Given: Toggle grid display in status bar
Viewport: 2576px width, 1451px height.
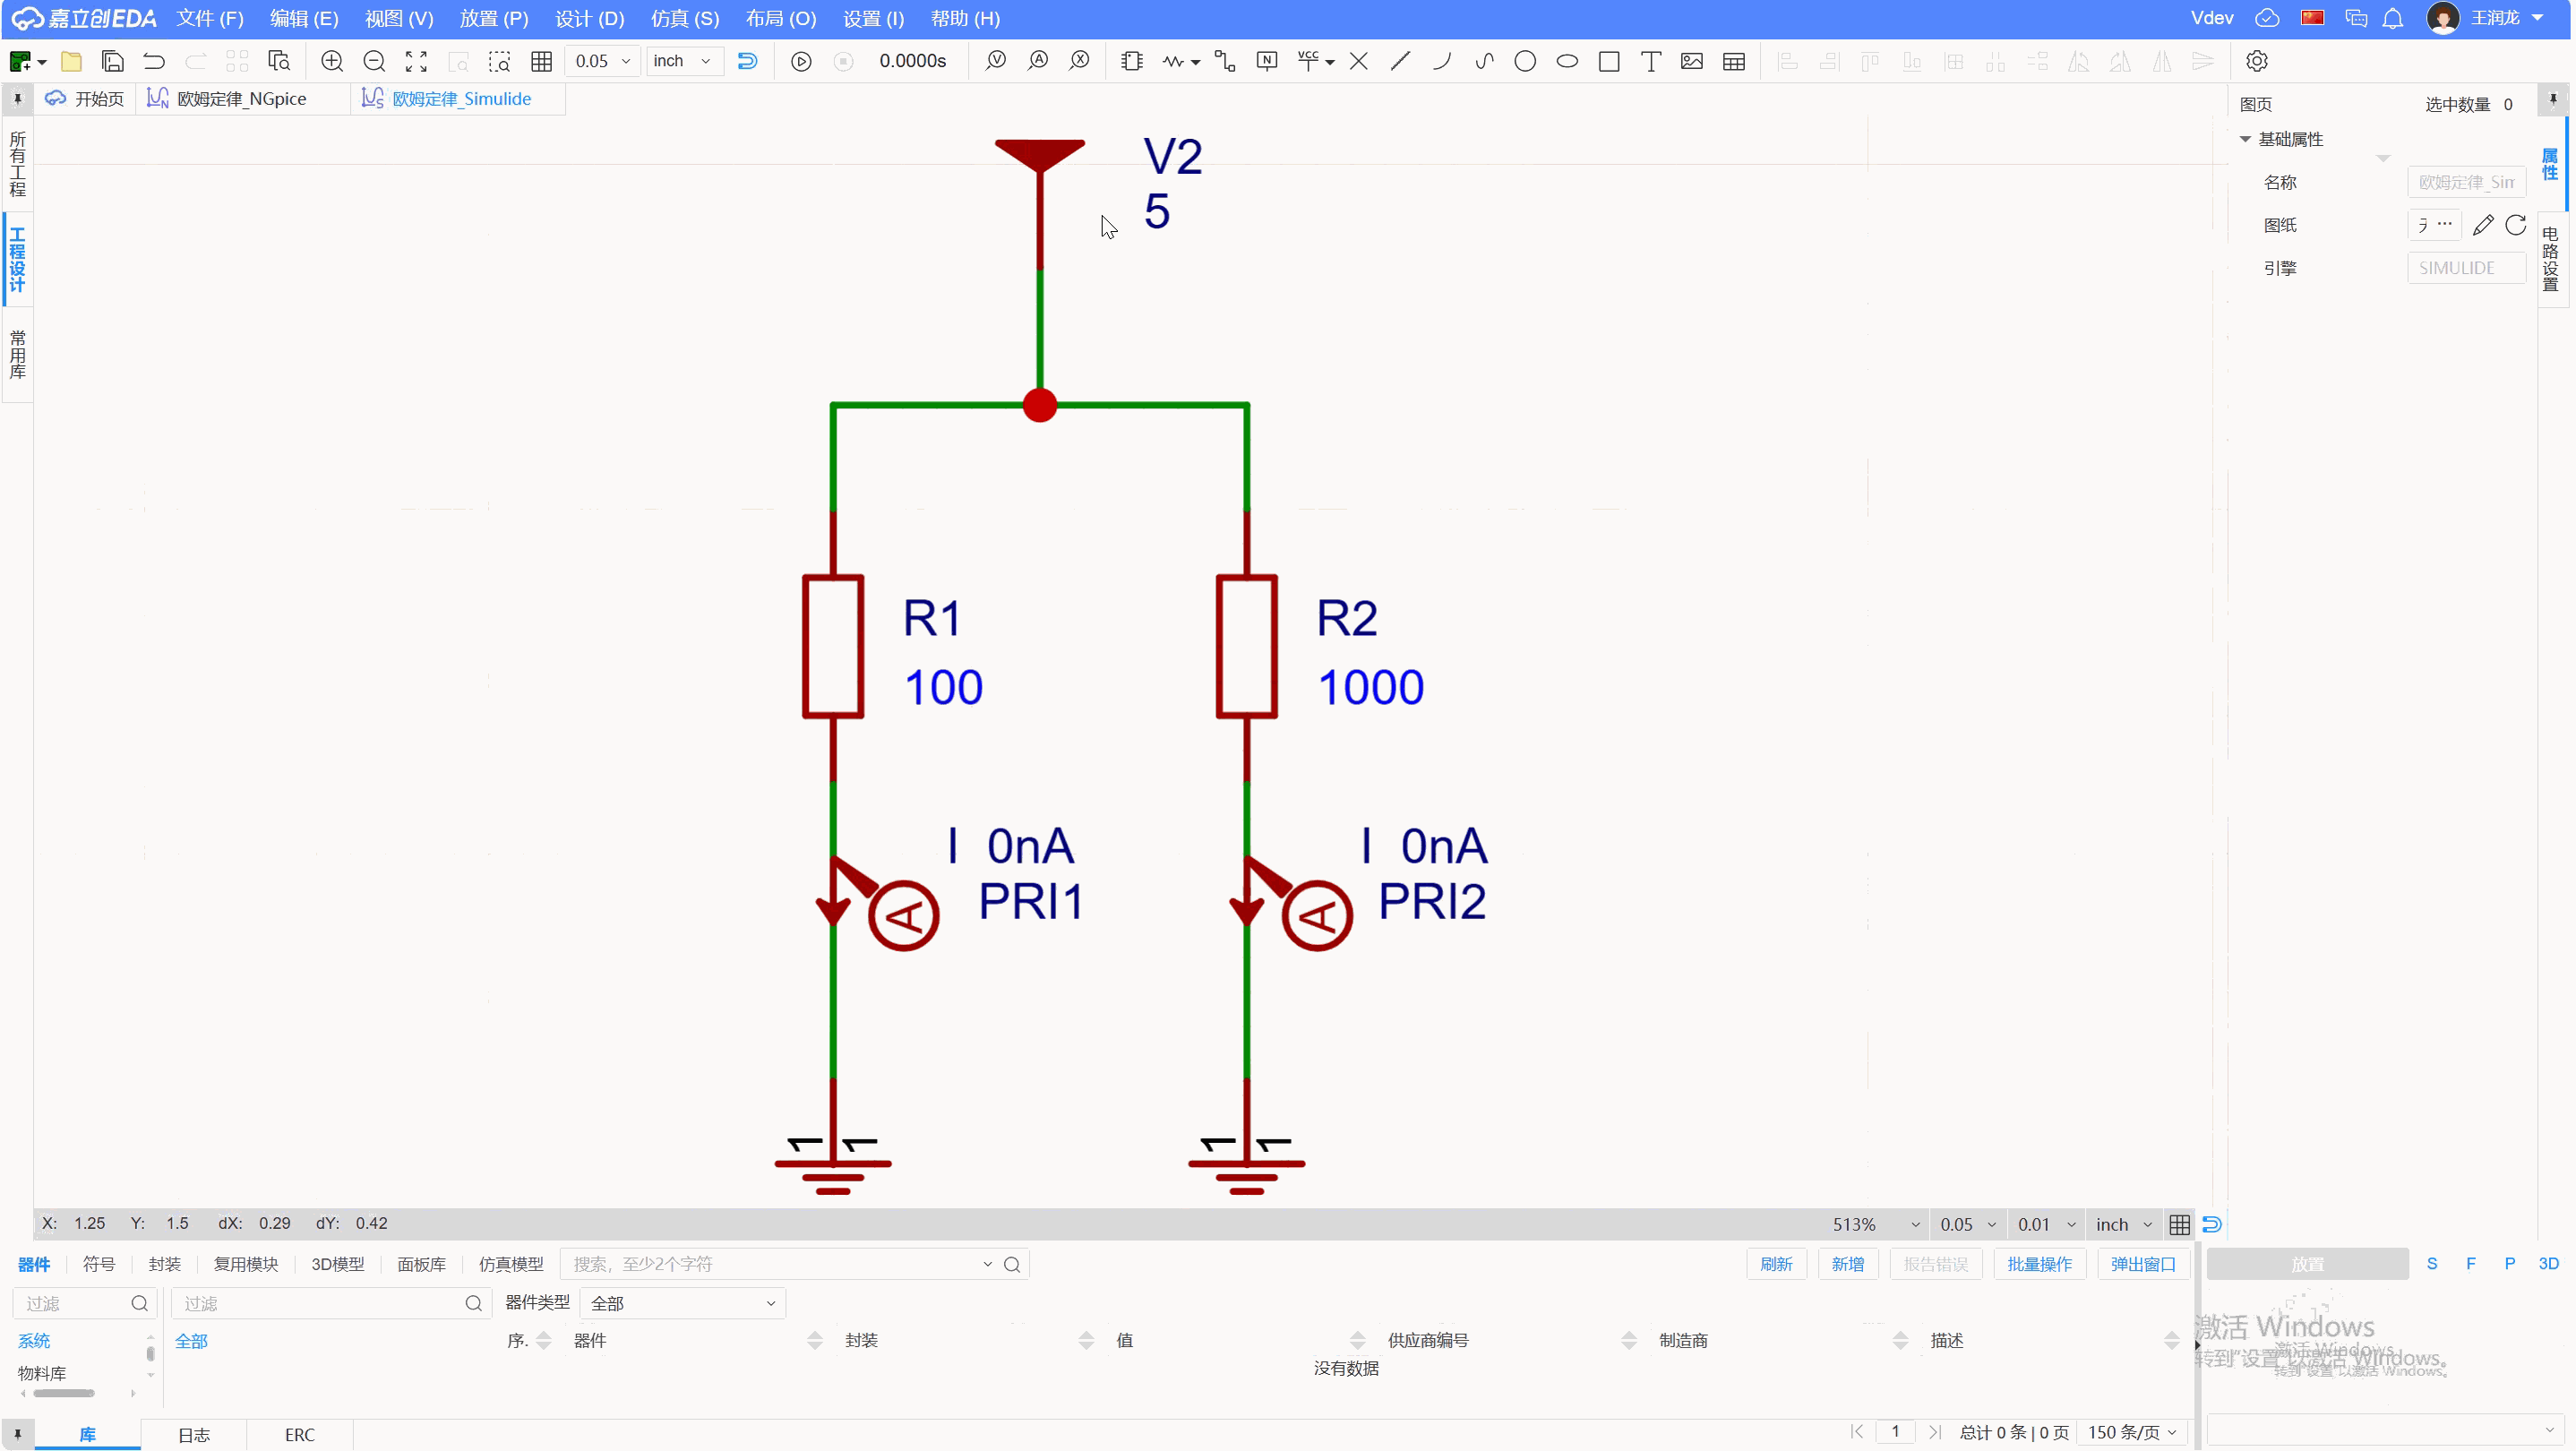Looking at the screenshot, I should [x=2180, y=1225].
